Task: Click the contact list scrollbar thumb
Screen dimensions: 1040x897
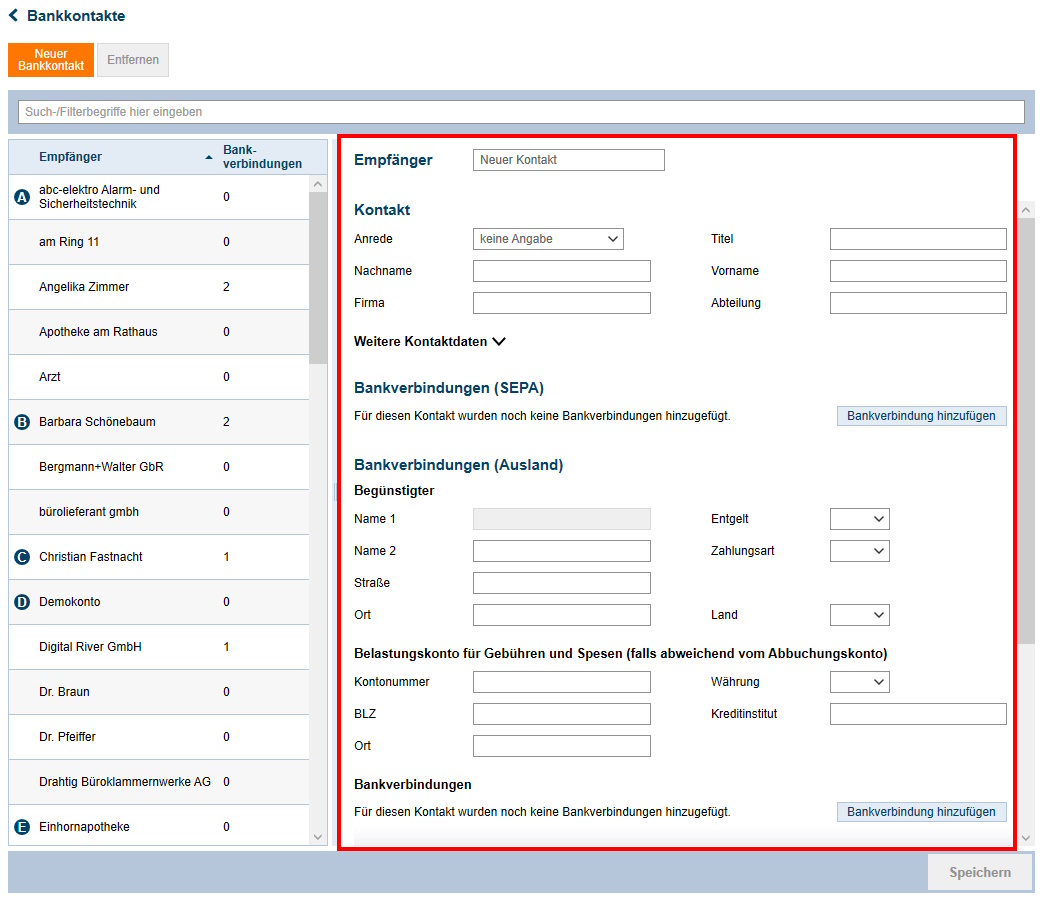Action: click(318, 278)
